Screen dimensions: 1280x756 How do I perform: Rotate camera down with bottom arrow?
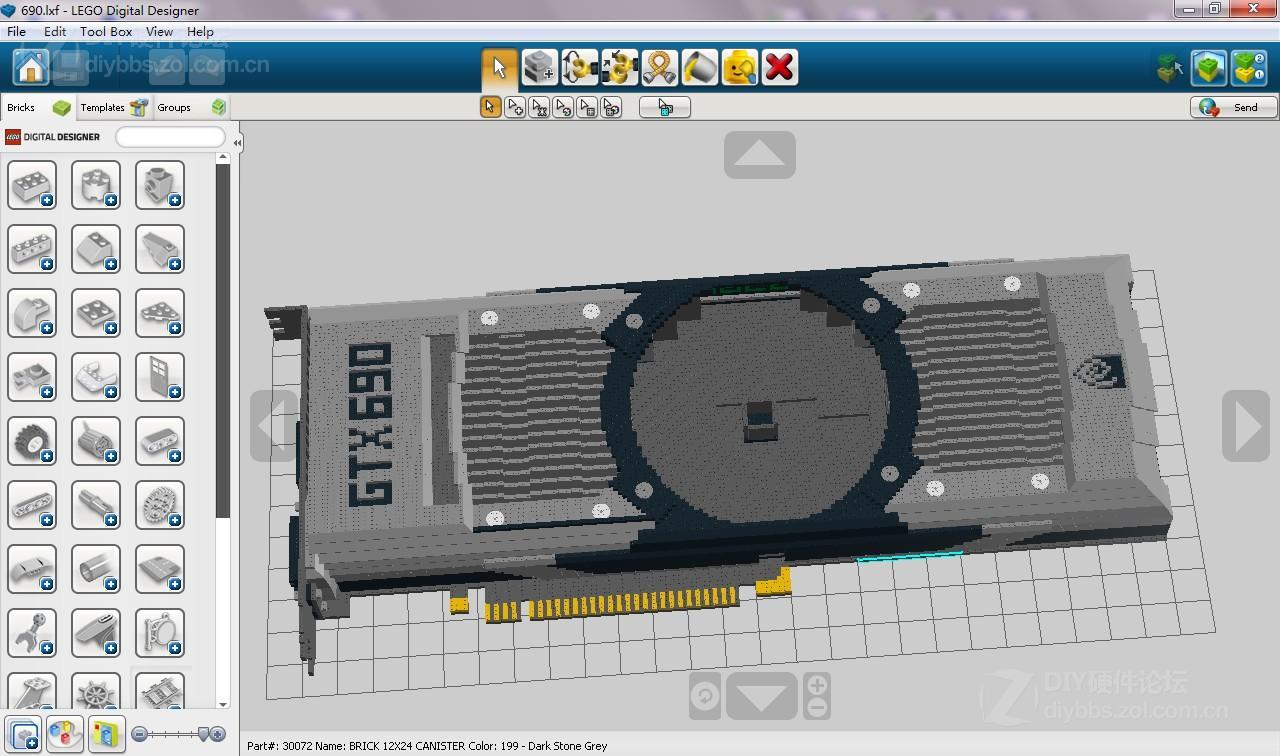coord(762,696)
